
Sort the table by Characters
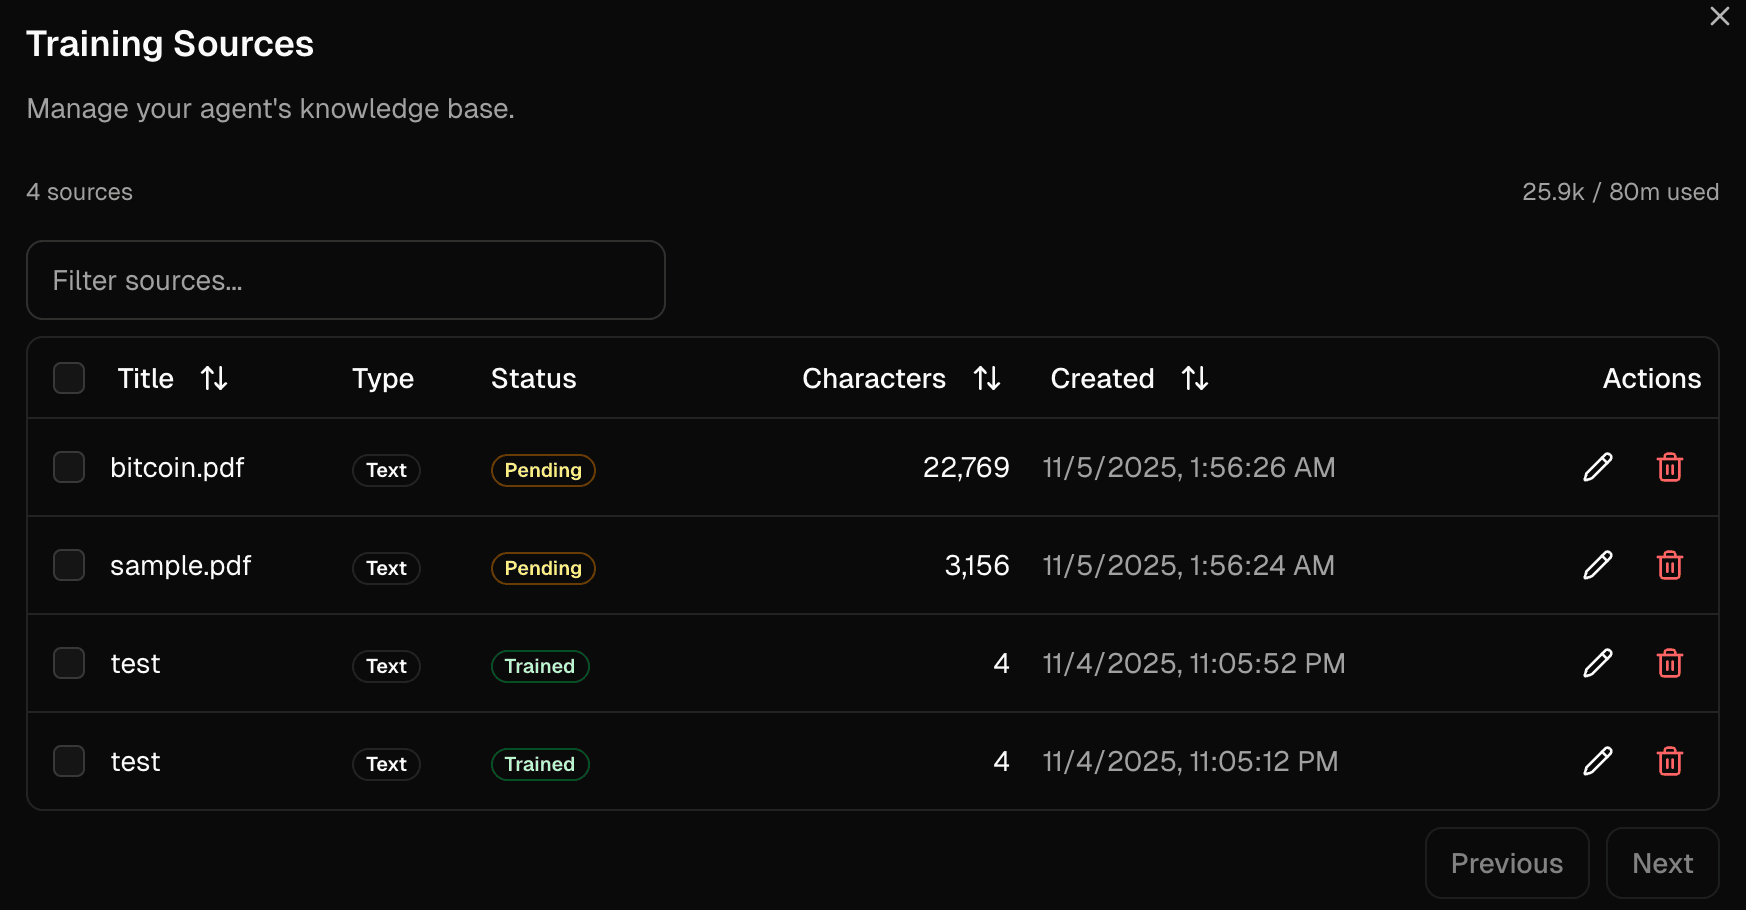click(986, 378)
